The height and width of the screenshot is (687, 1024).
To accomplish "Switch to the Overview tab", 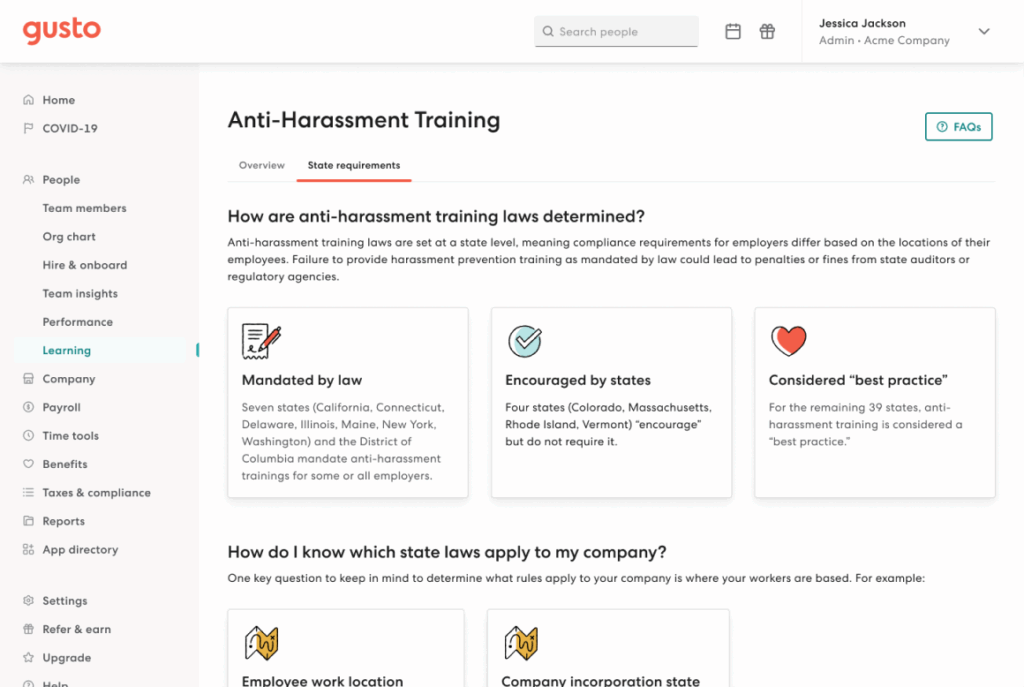I will pyautogui.click(x=262, y=165).
